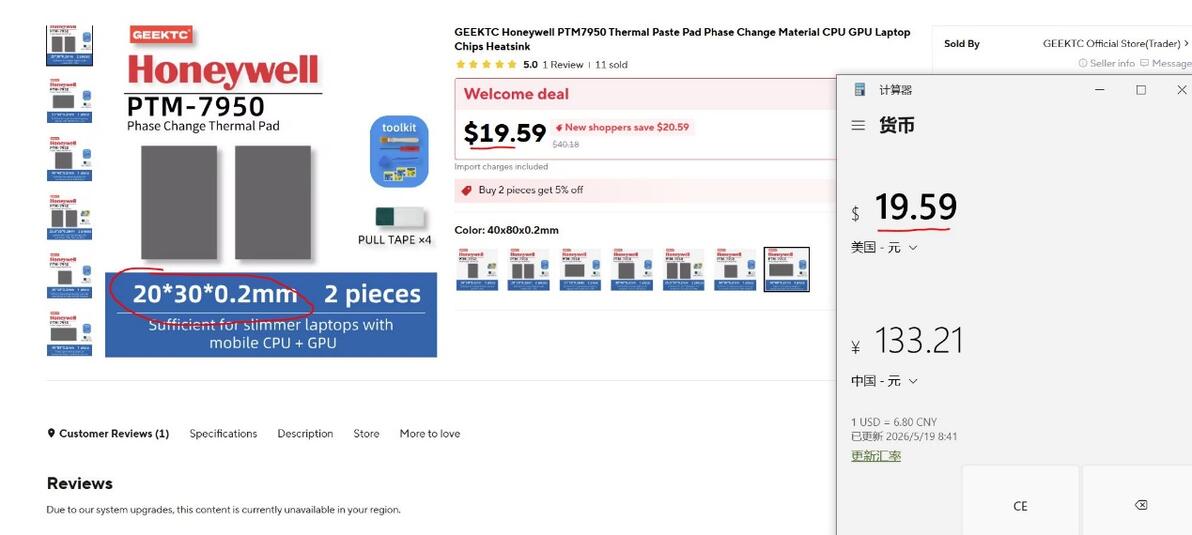Expand the 中国 - 元 currency dropdown
Viewport: 1192px width, 535px height.
click(x=884, y=381)
